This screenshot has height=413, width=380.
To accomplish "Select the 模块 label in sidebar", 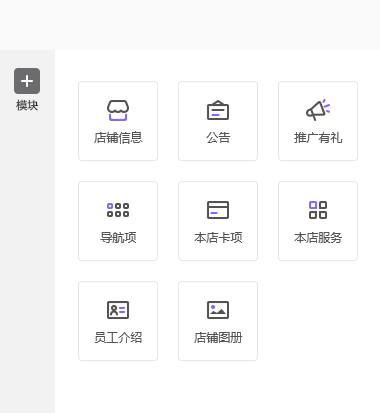I will 27,105.
